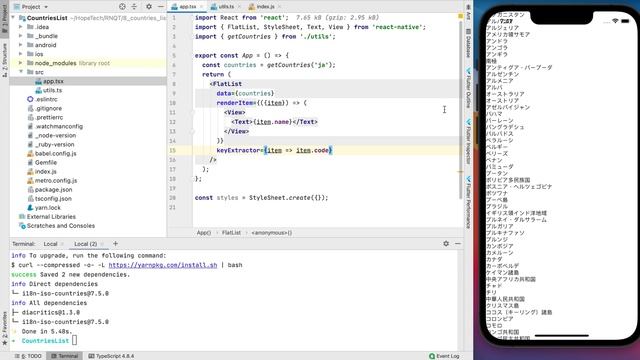Hide the Project panel with minus icon

pos(161,7)
